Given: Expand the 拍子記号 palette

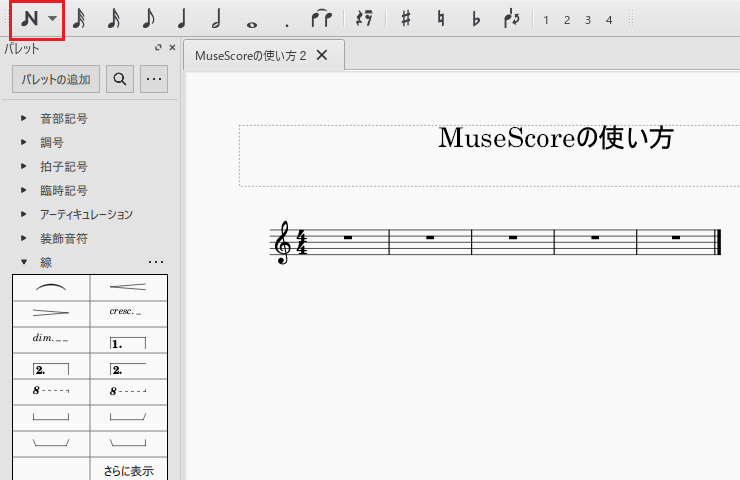Looking at the screenshot, I should point(24,166).
